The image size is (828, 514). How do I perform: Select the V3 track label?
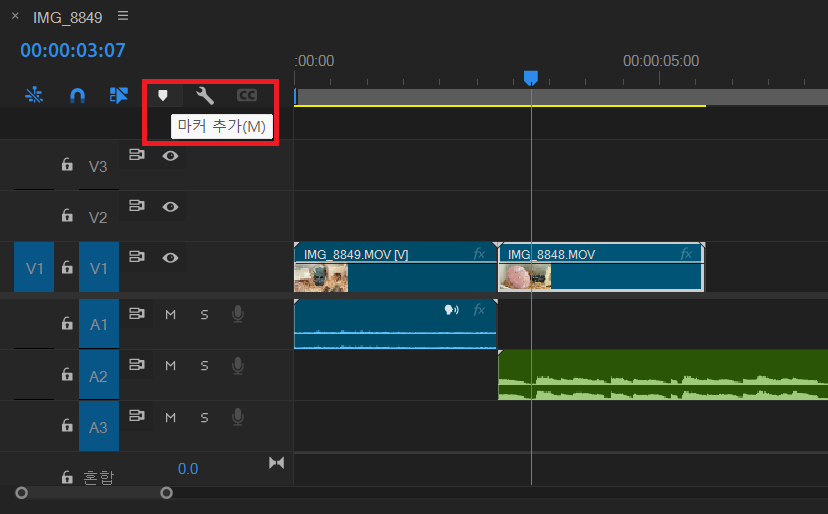point(98,167)
